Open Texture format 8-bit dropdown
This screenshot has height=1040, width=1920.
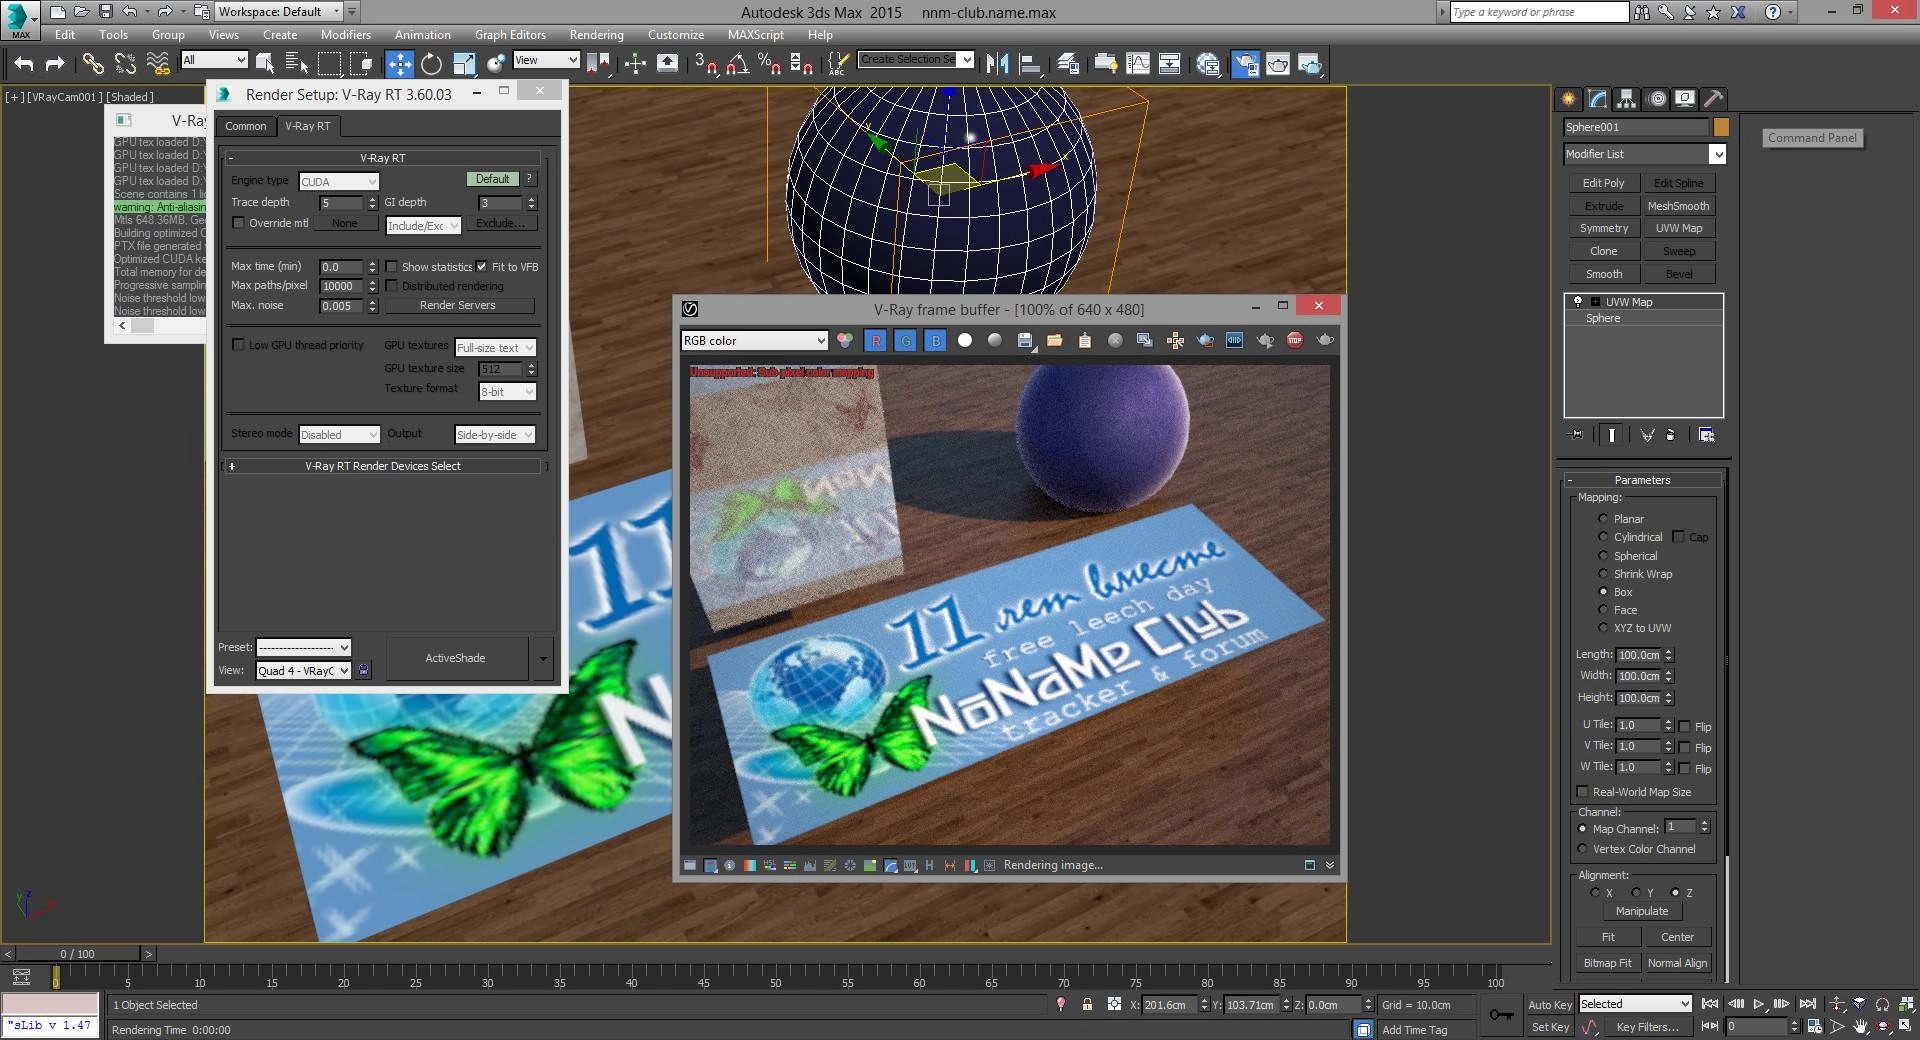coord(508,392)
